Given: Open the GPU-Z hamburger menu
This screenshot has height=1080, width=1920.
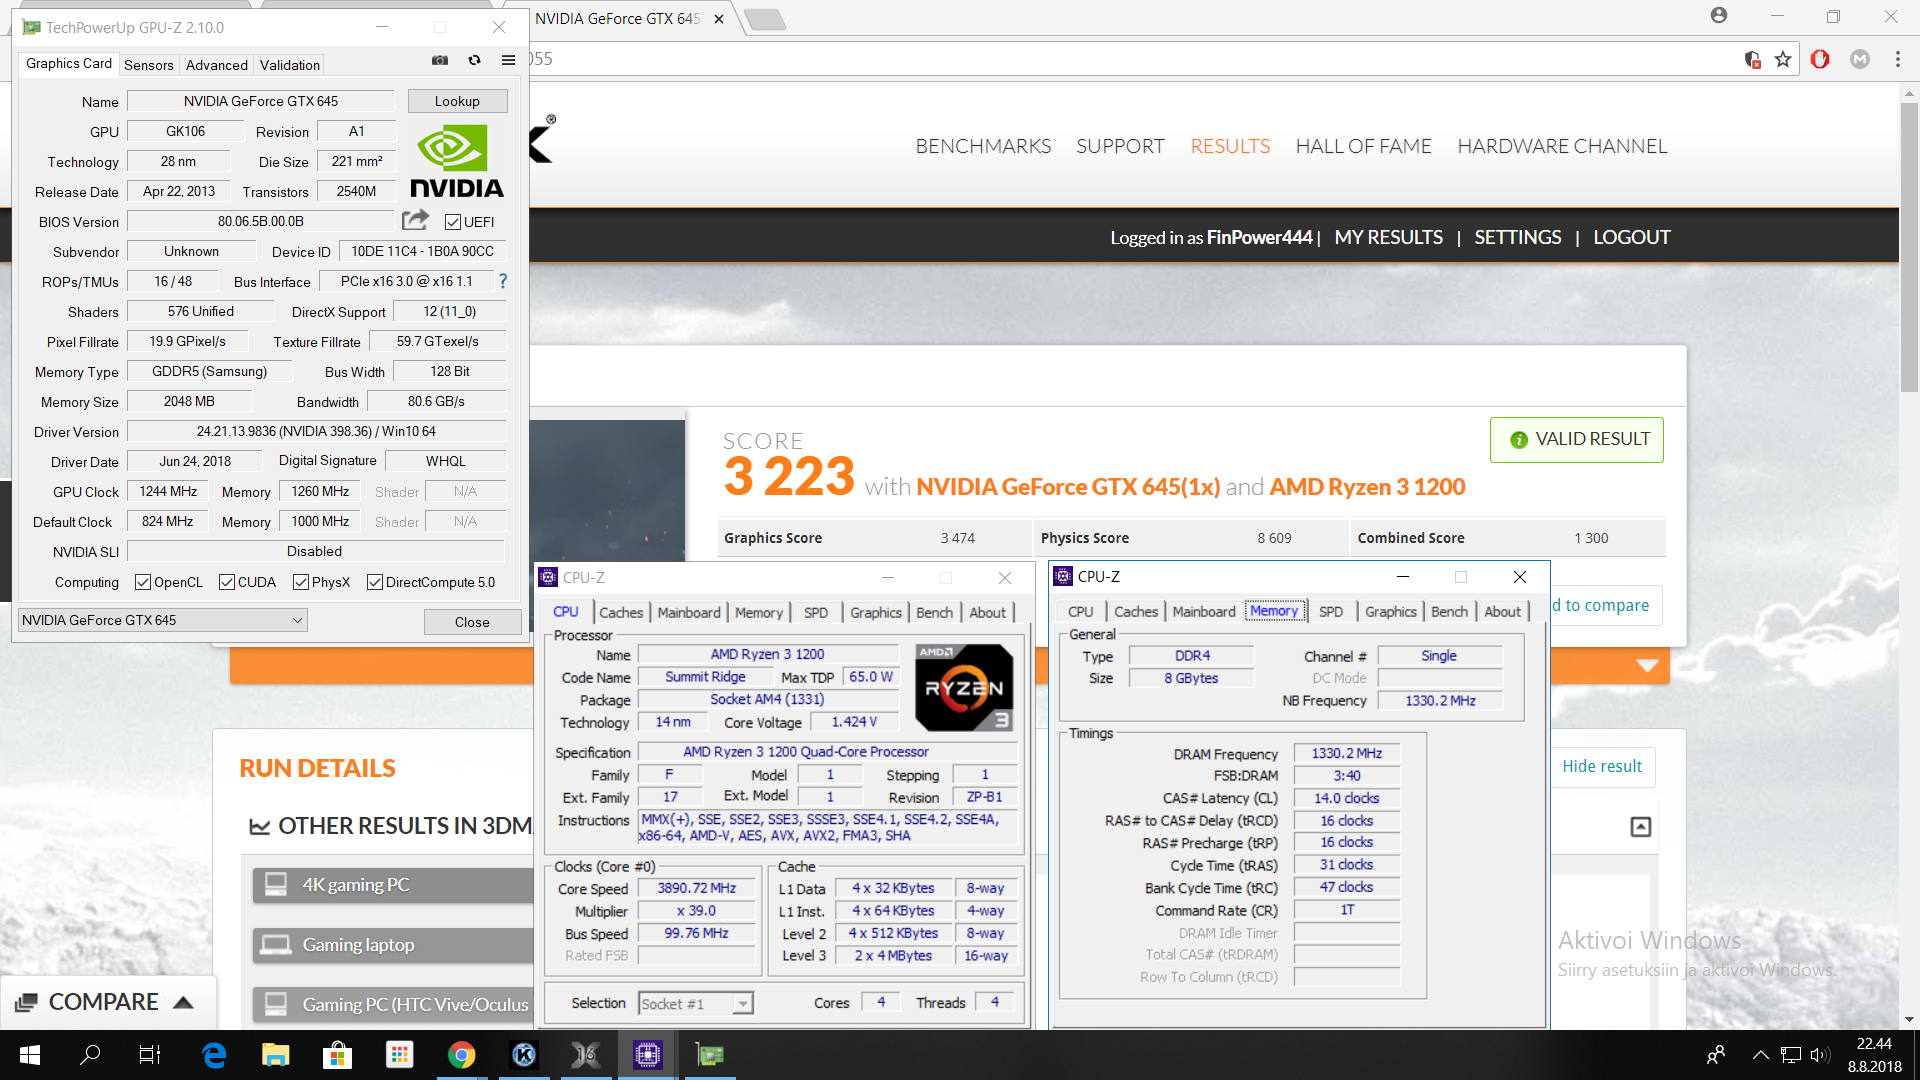Looking at the screenshot, I should coord(508,61).
